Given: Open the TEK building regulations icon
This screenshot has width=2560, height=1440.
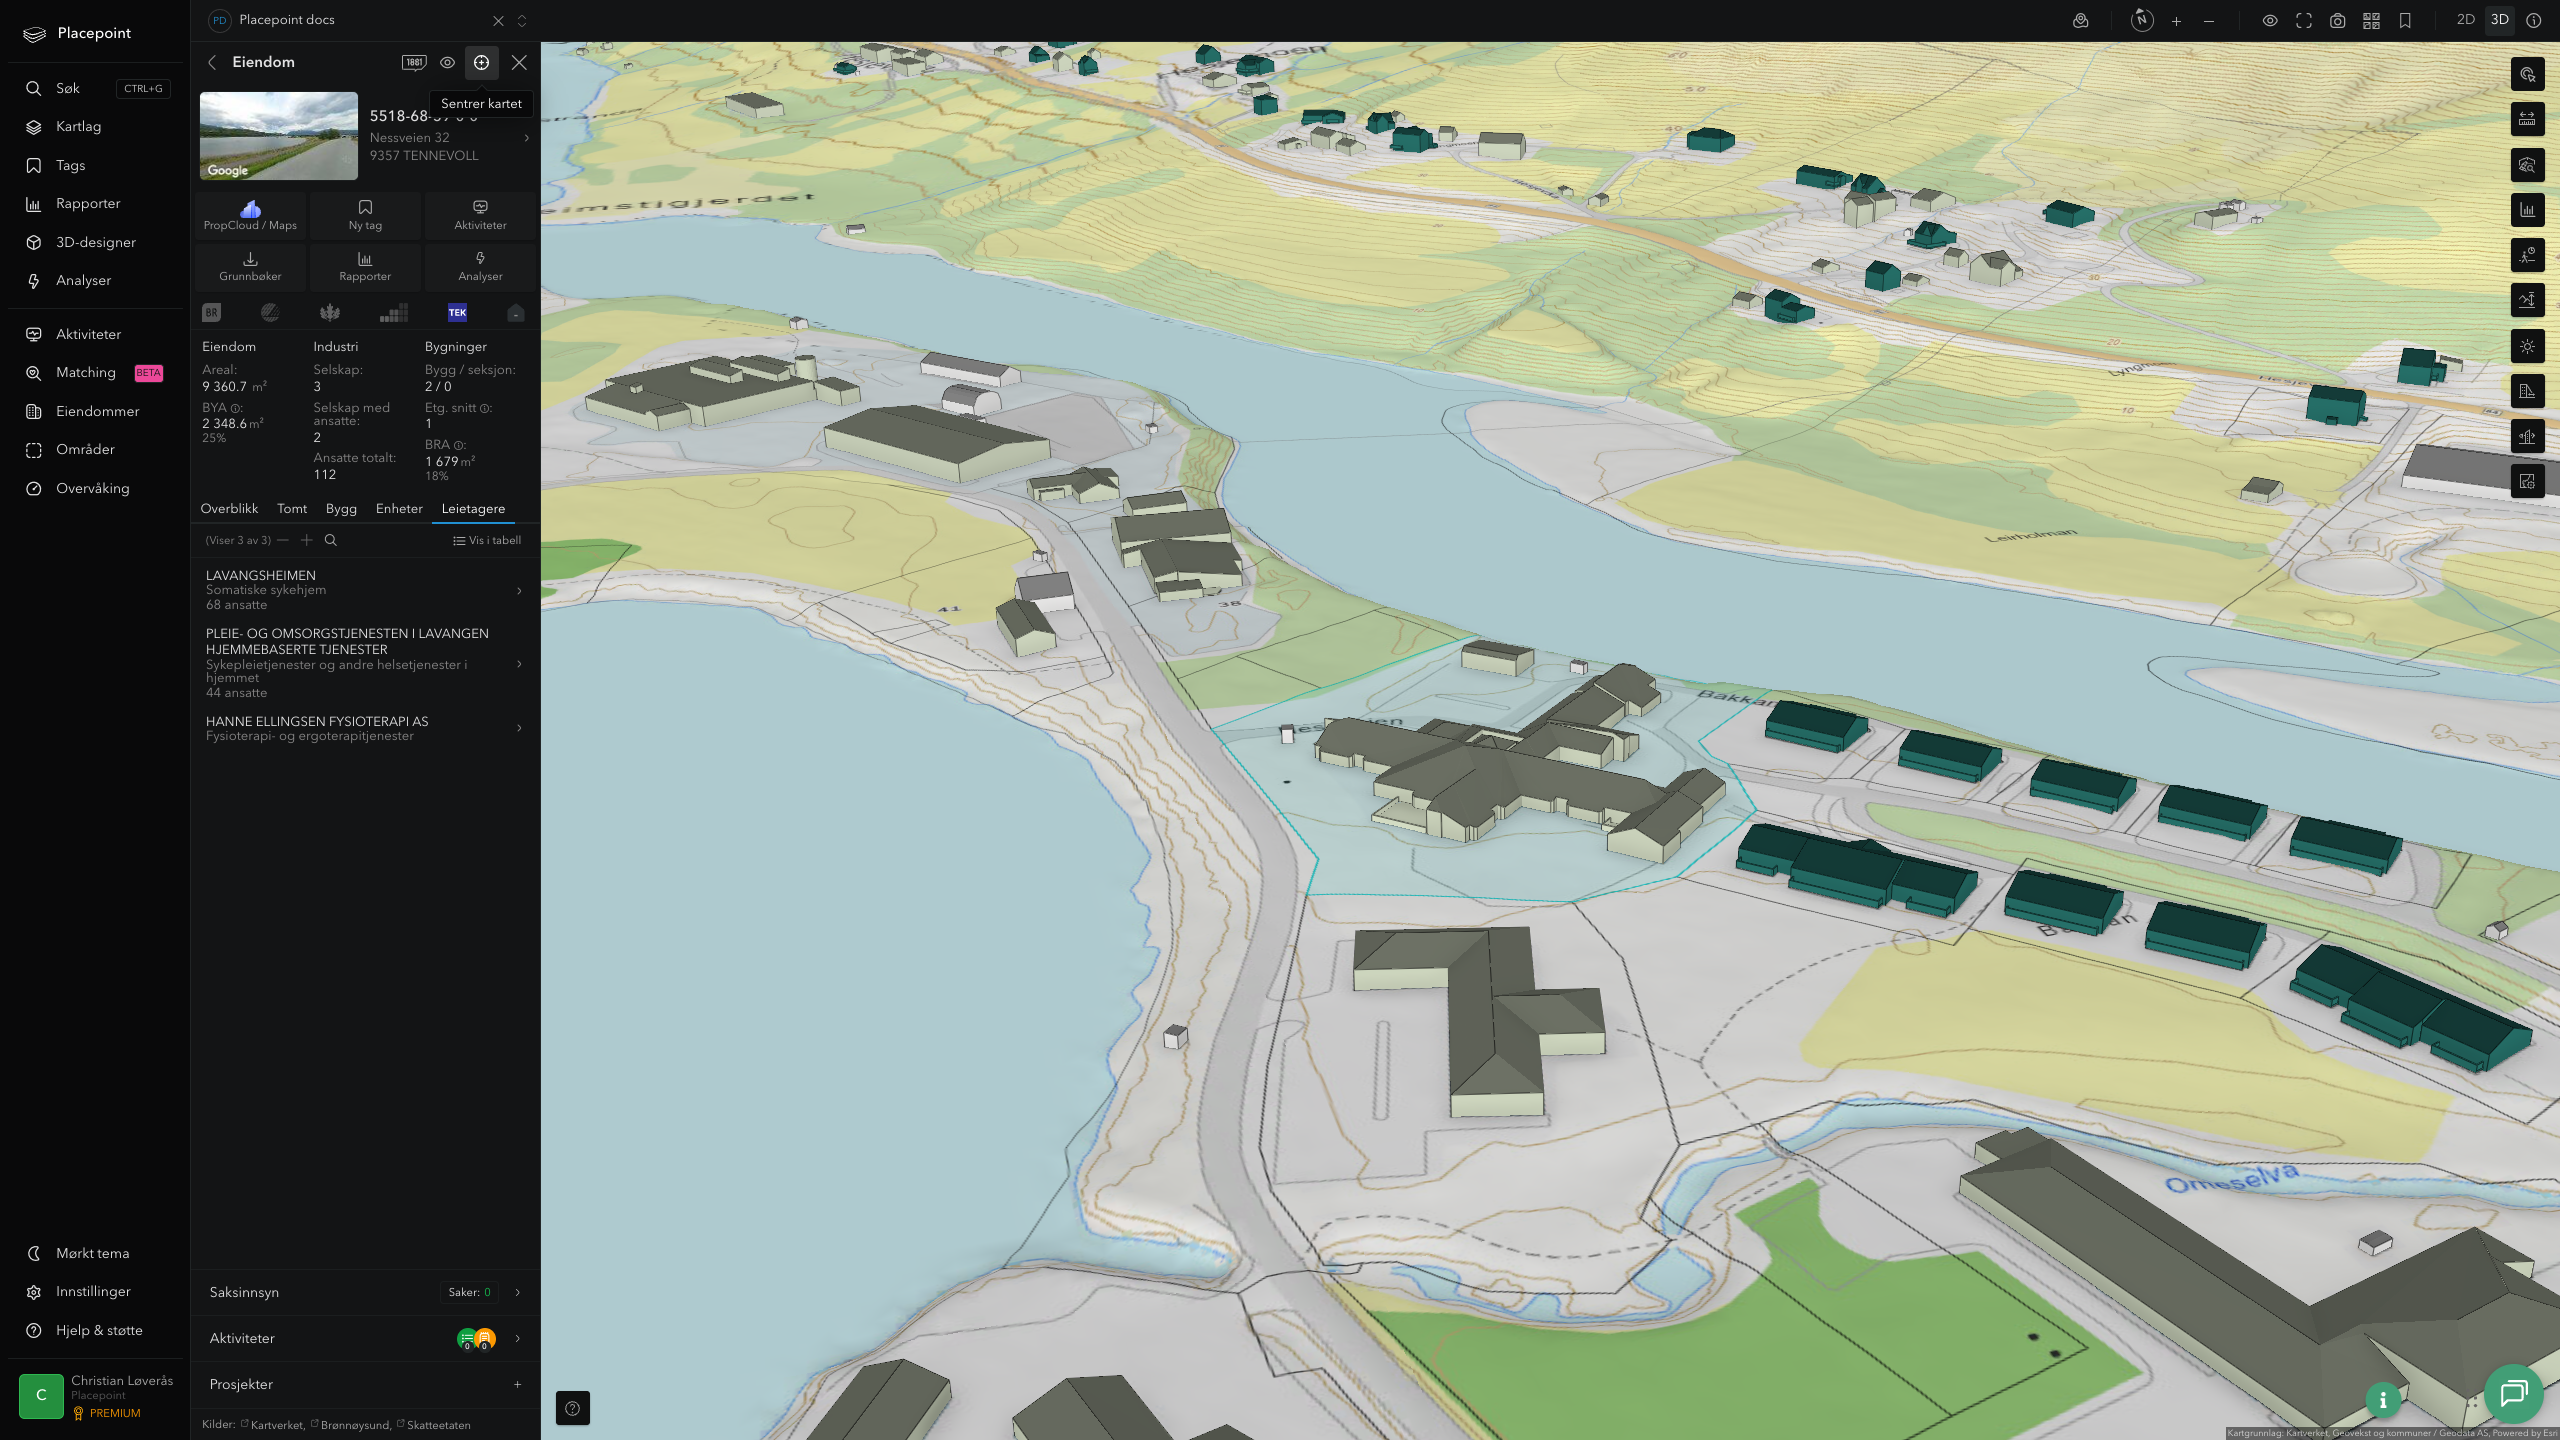Looking at the screenshot, I should pyautogui.click(x=457, y=313).
